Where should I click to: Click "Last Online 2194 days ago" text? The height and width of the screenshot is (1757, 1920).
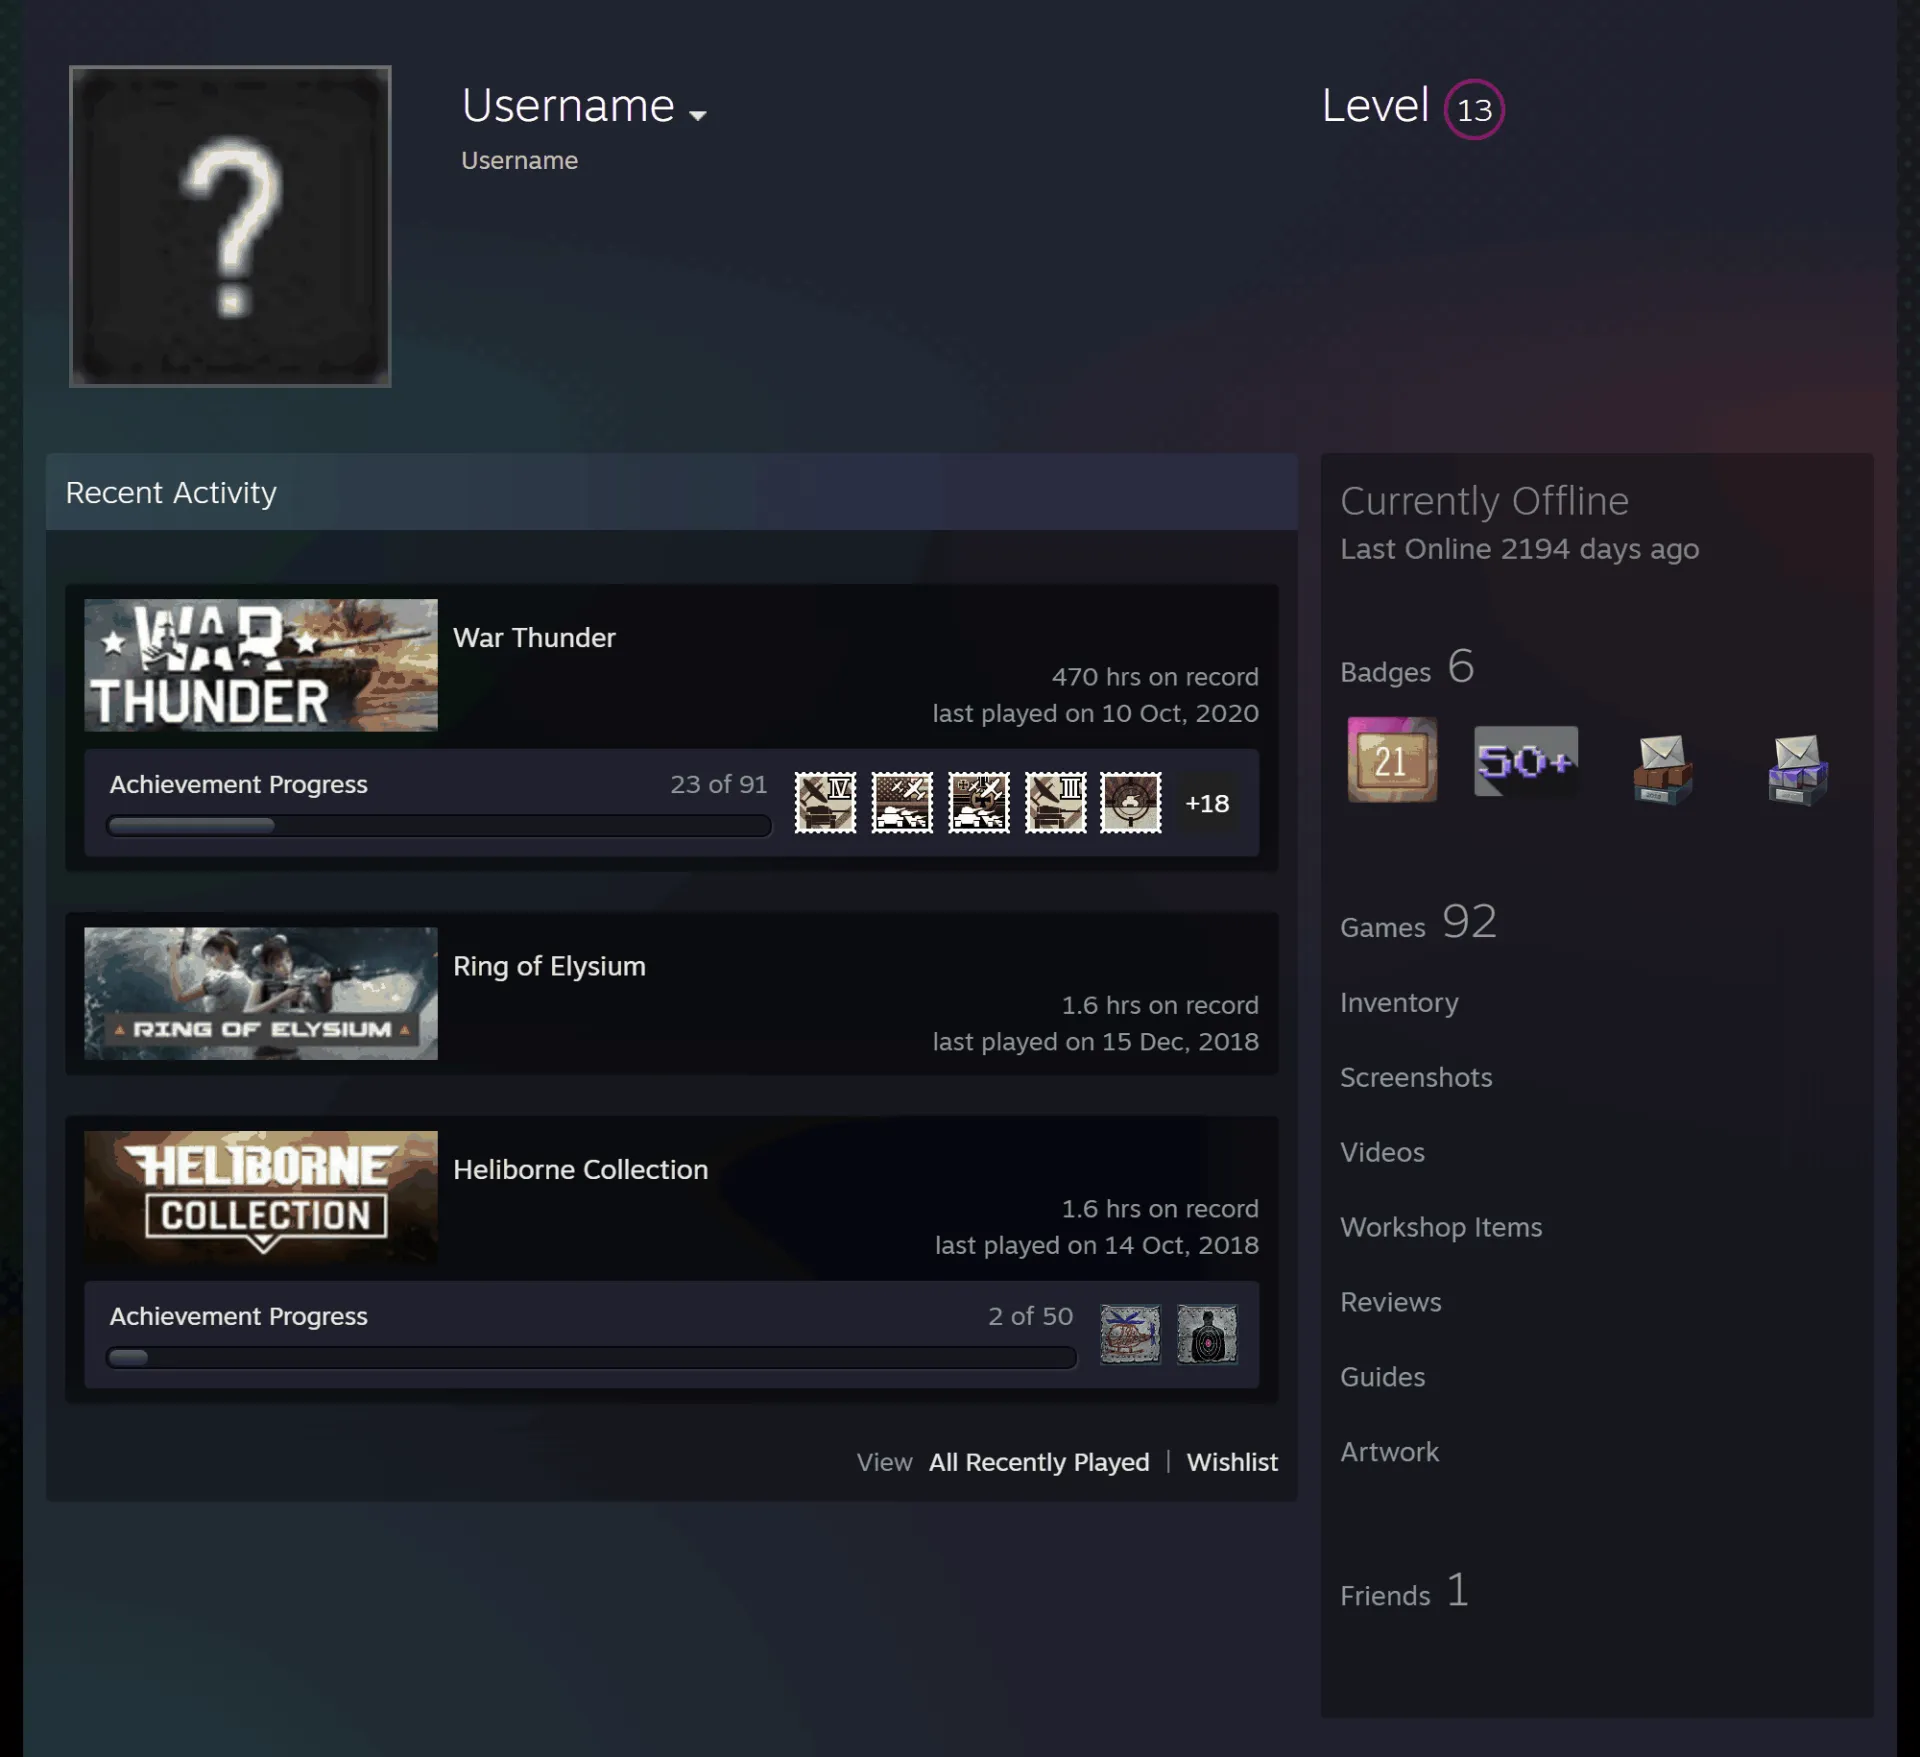1519,549
